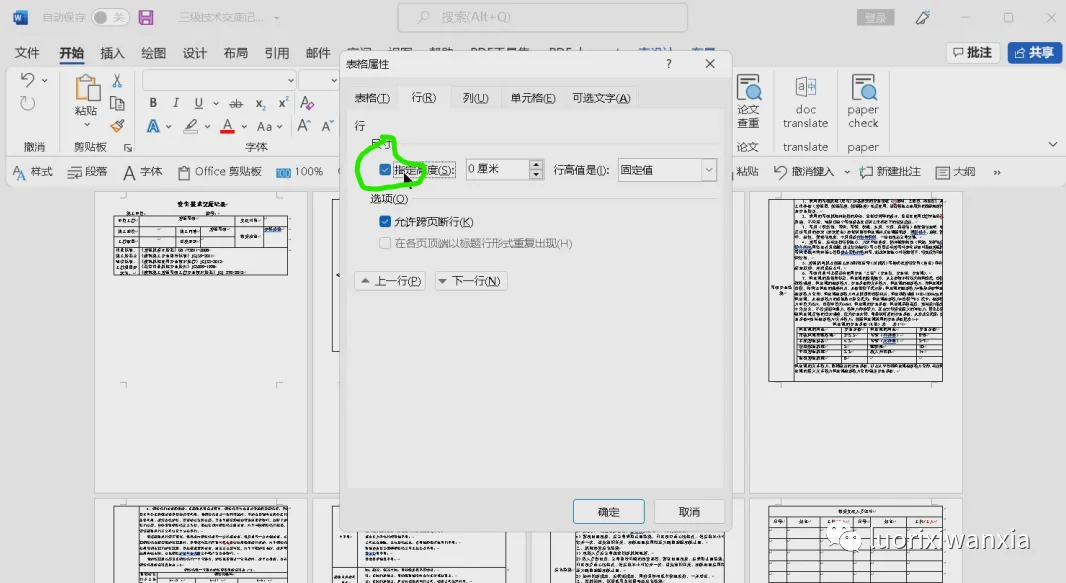The image size is (1066, 583).
Task: Click the 100% zoom quick-access item
Action: pyautogui.click(x=300, y=172)
